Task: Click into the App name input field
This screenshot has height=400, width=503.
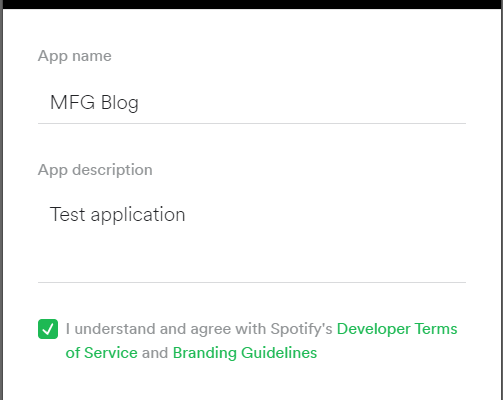Action: pos(252,102)
